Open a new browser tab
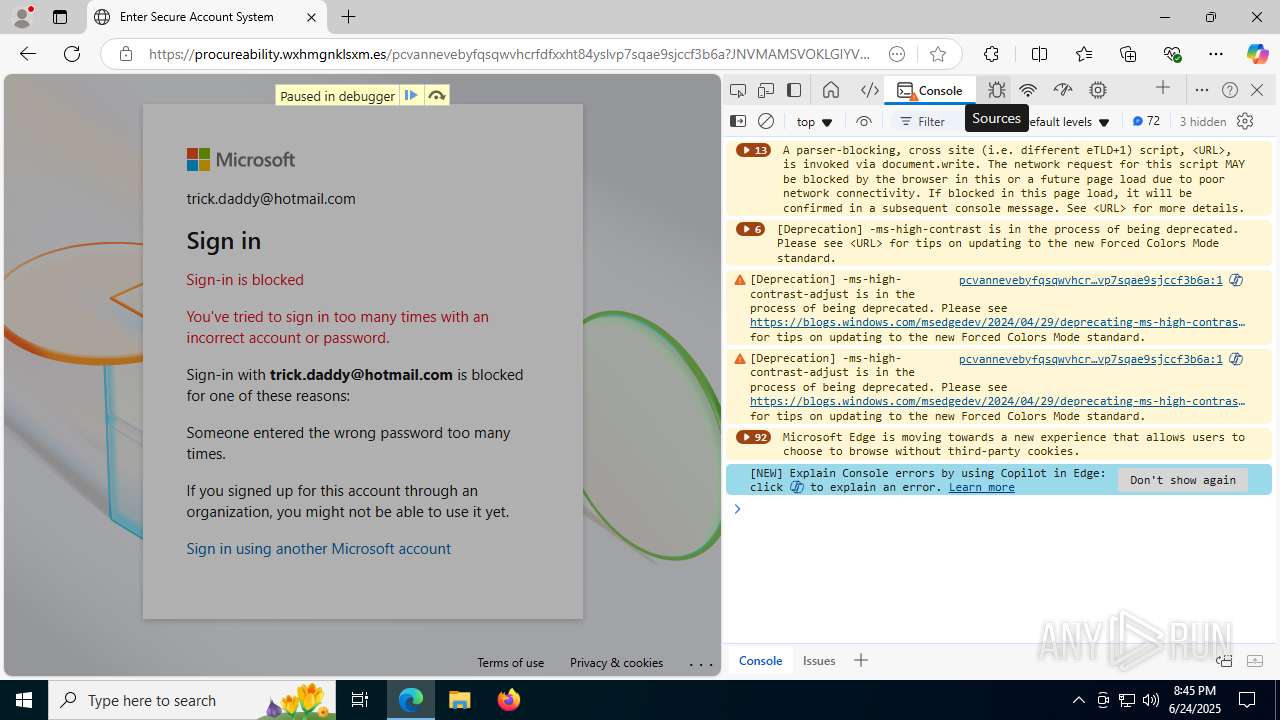This screenshot has width=1280, height=720. 348,17
